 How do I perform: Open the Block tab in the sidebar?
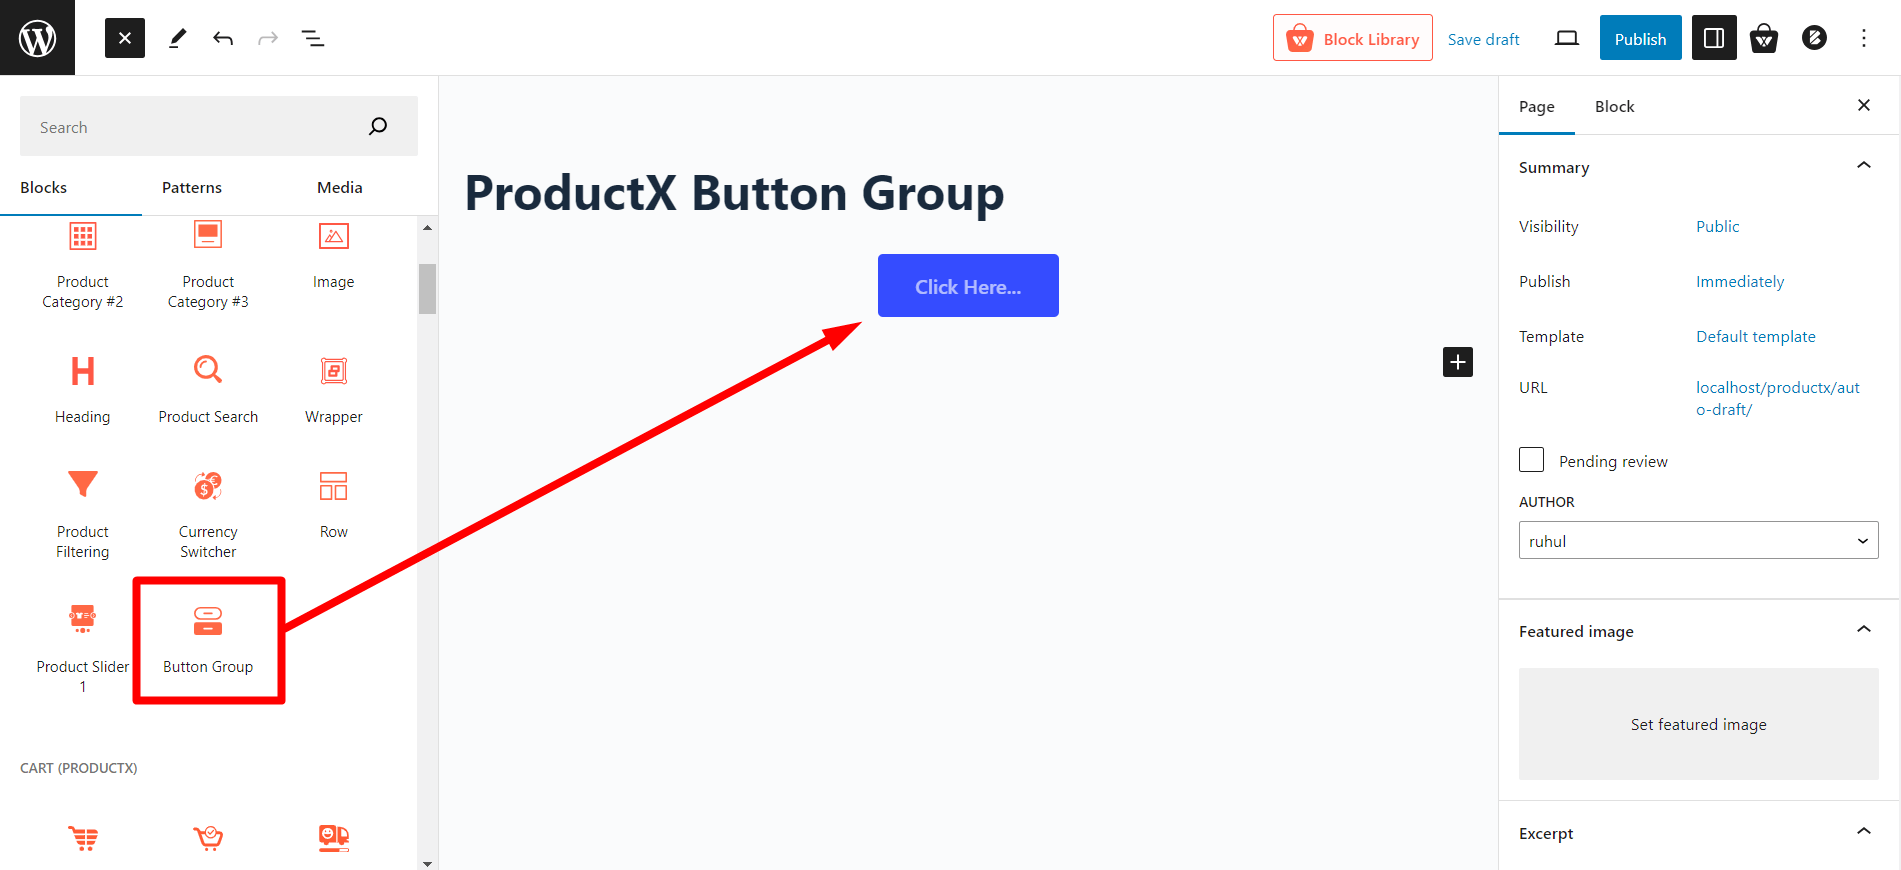(x=1614, y=106)
